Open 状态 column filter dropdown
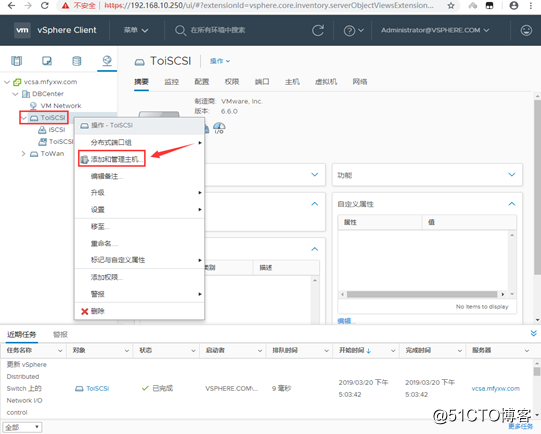This screenshot has width=541, height=434. [193, 351]
